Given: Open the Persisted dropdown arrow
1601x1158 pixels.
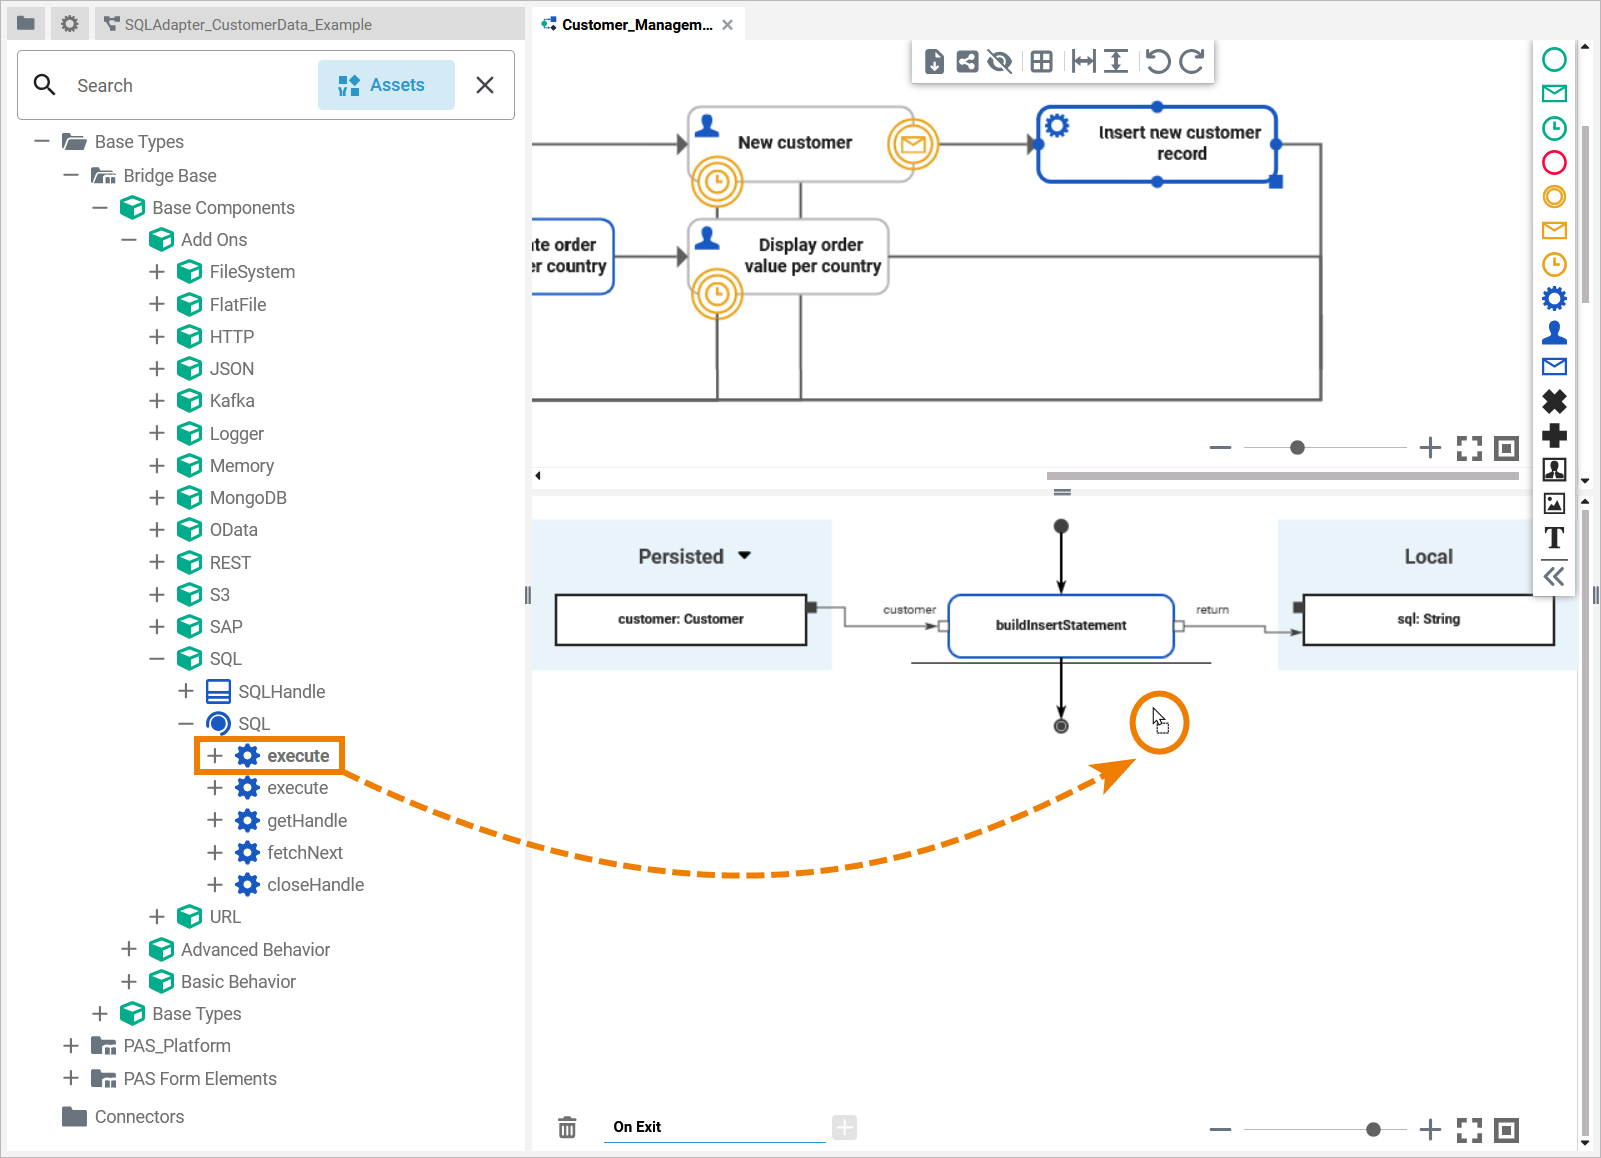Looking at the screenshot, I should [744, 556].
